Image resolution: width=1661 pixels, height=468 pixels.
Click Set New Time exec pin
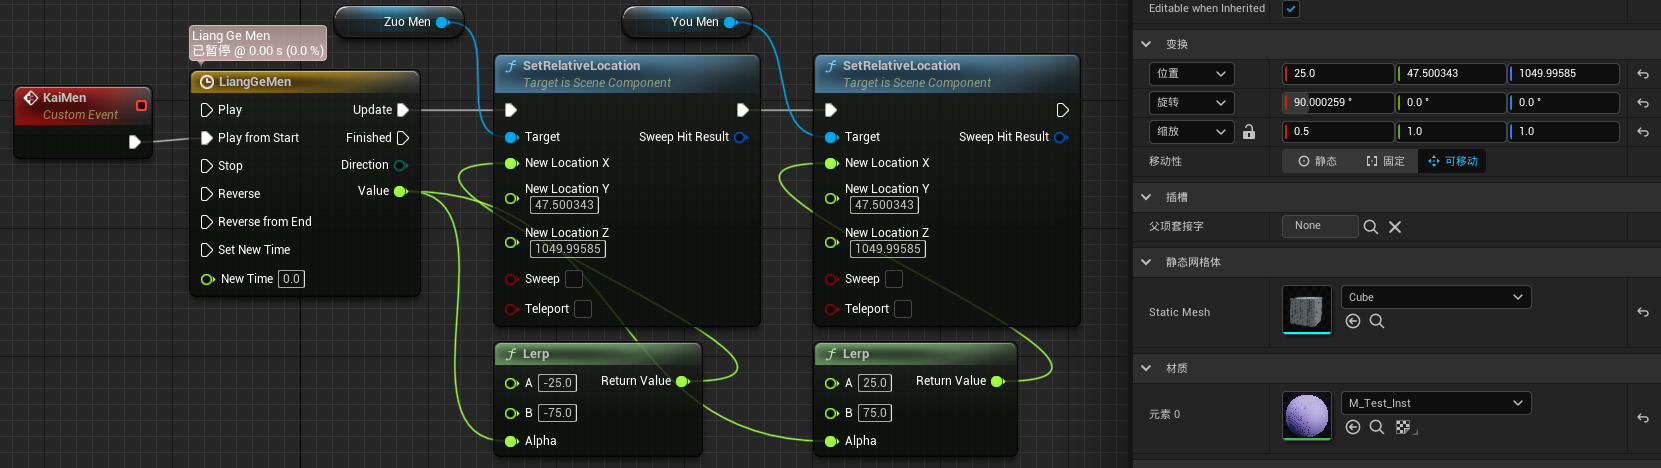click(x=207, y=250)
